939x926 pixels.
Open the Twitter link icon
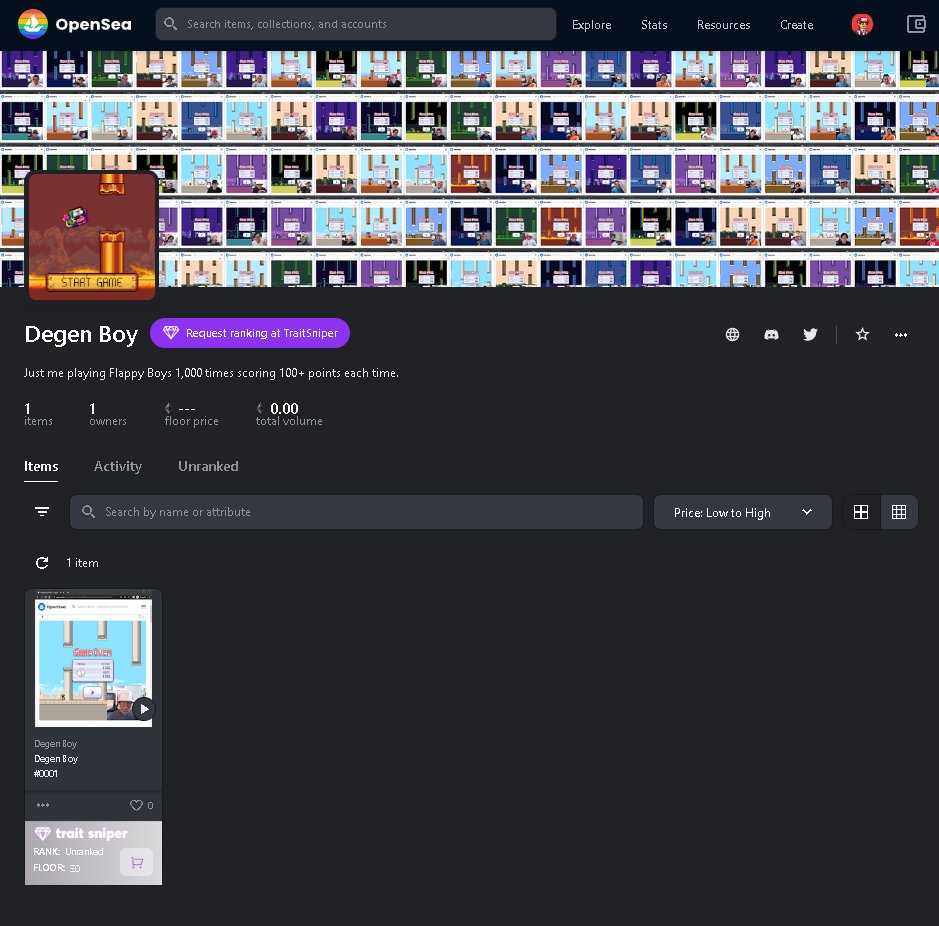(810, 334)
